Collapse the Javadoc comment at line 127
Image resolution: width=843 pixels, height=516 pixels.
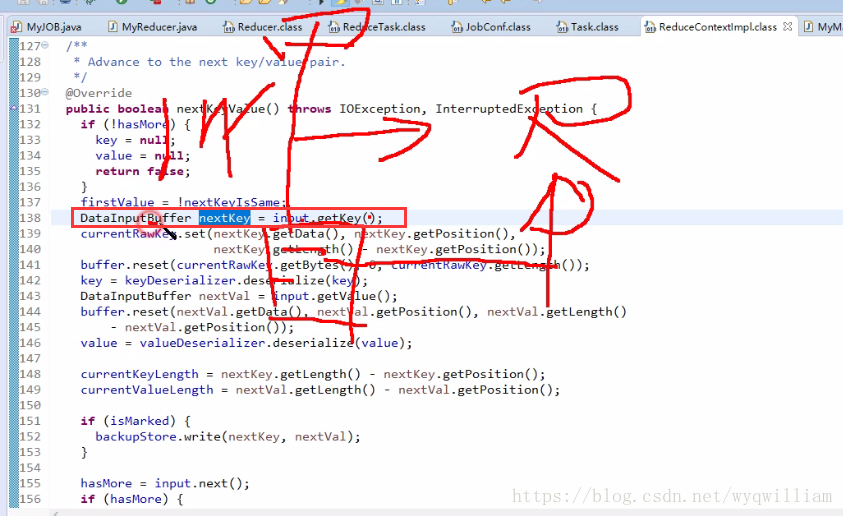[x=45, y=45]
